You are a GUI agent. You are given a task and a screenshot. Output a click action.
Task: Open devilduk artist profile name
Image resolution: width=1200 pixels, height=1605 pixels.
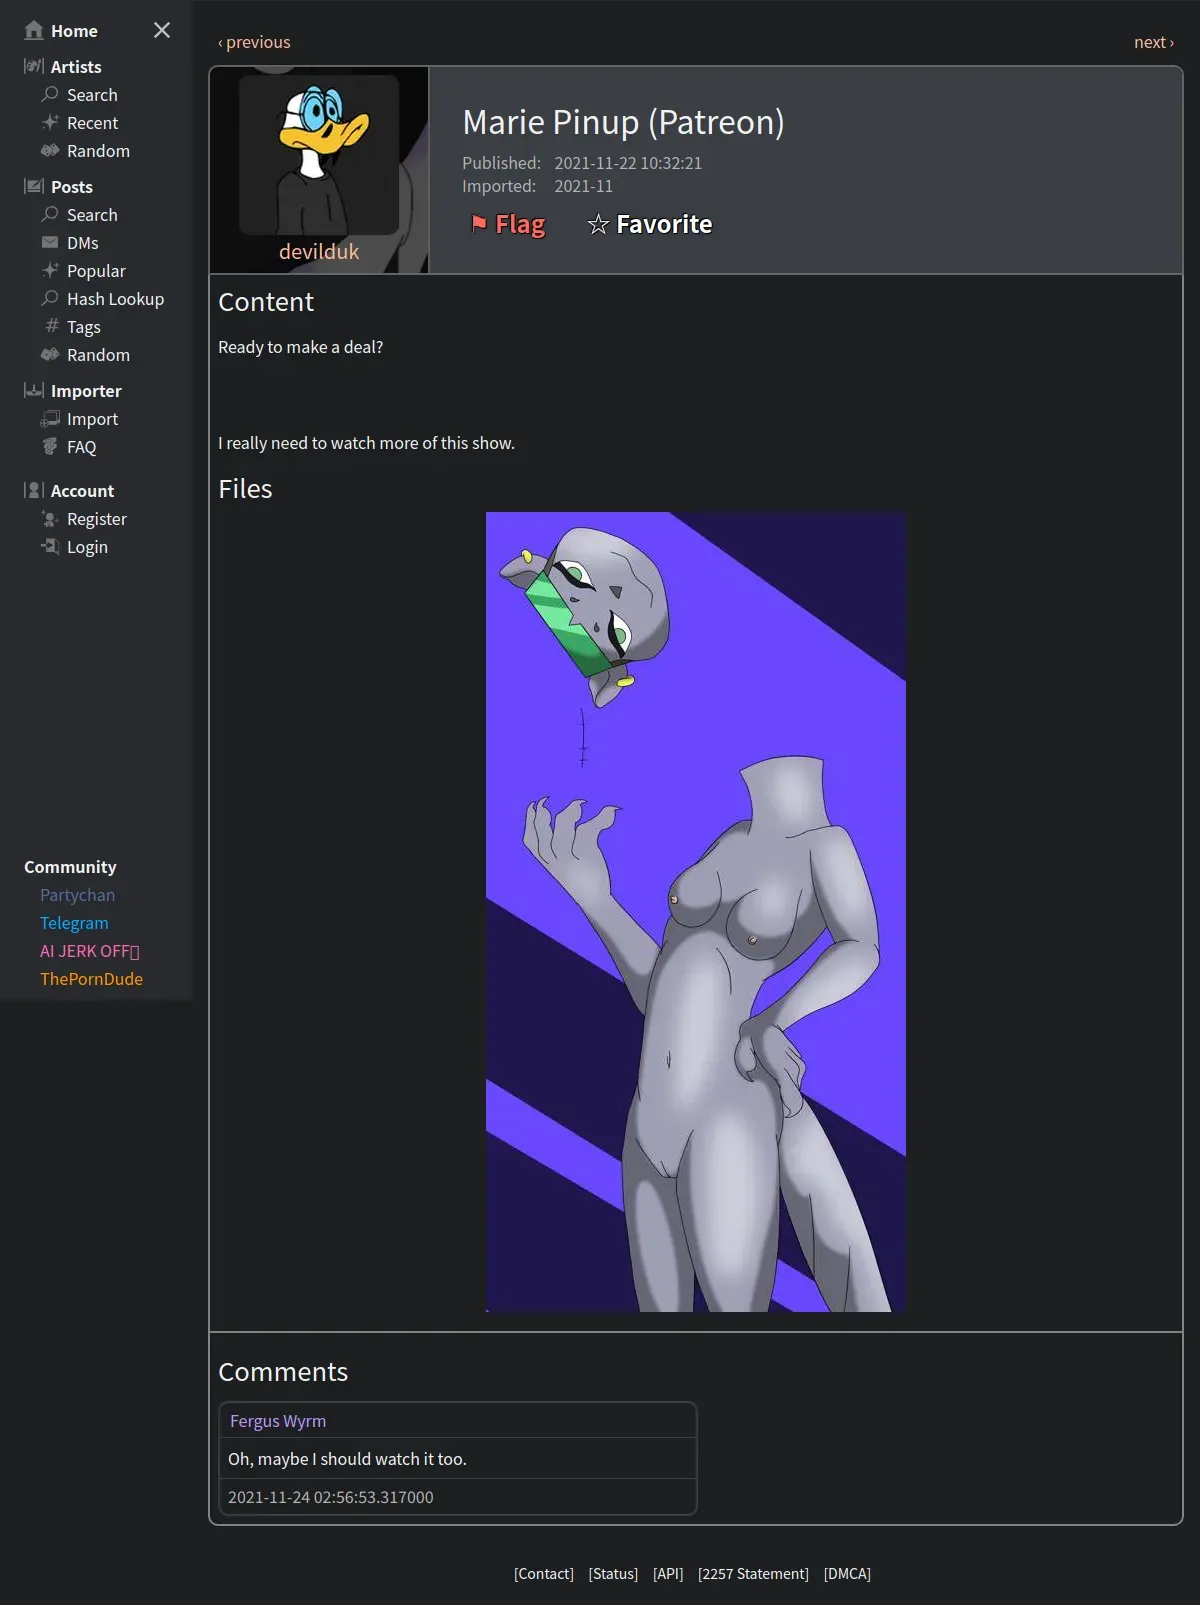click(319, 251)
